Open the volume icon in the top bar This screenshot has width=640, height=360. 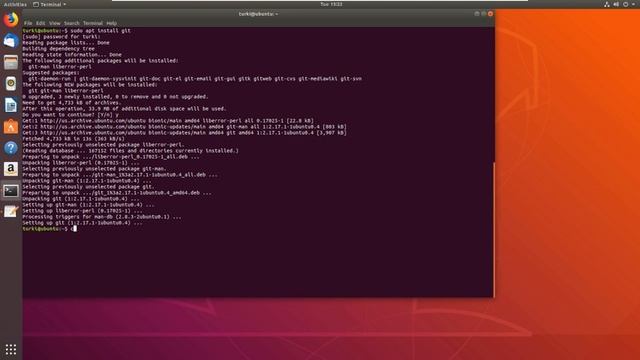616,4
